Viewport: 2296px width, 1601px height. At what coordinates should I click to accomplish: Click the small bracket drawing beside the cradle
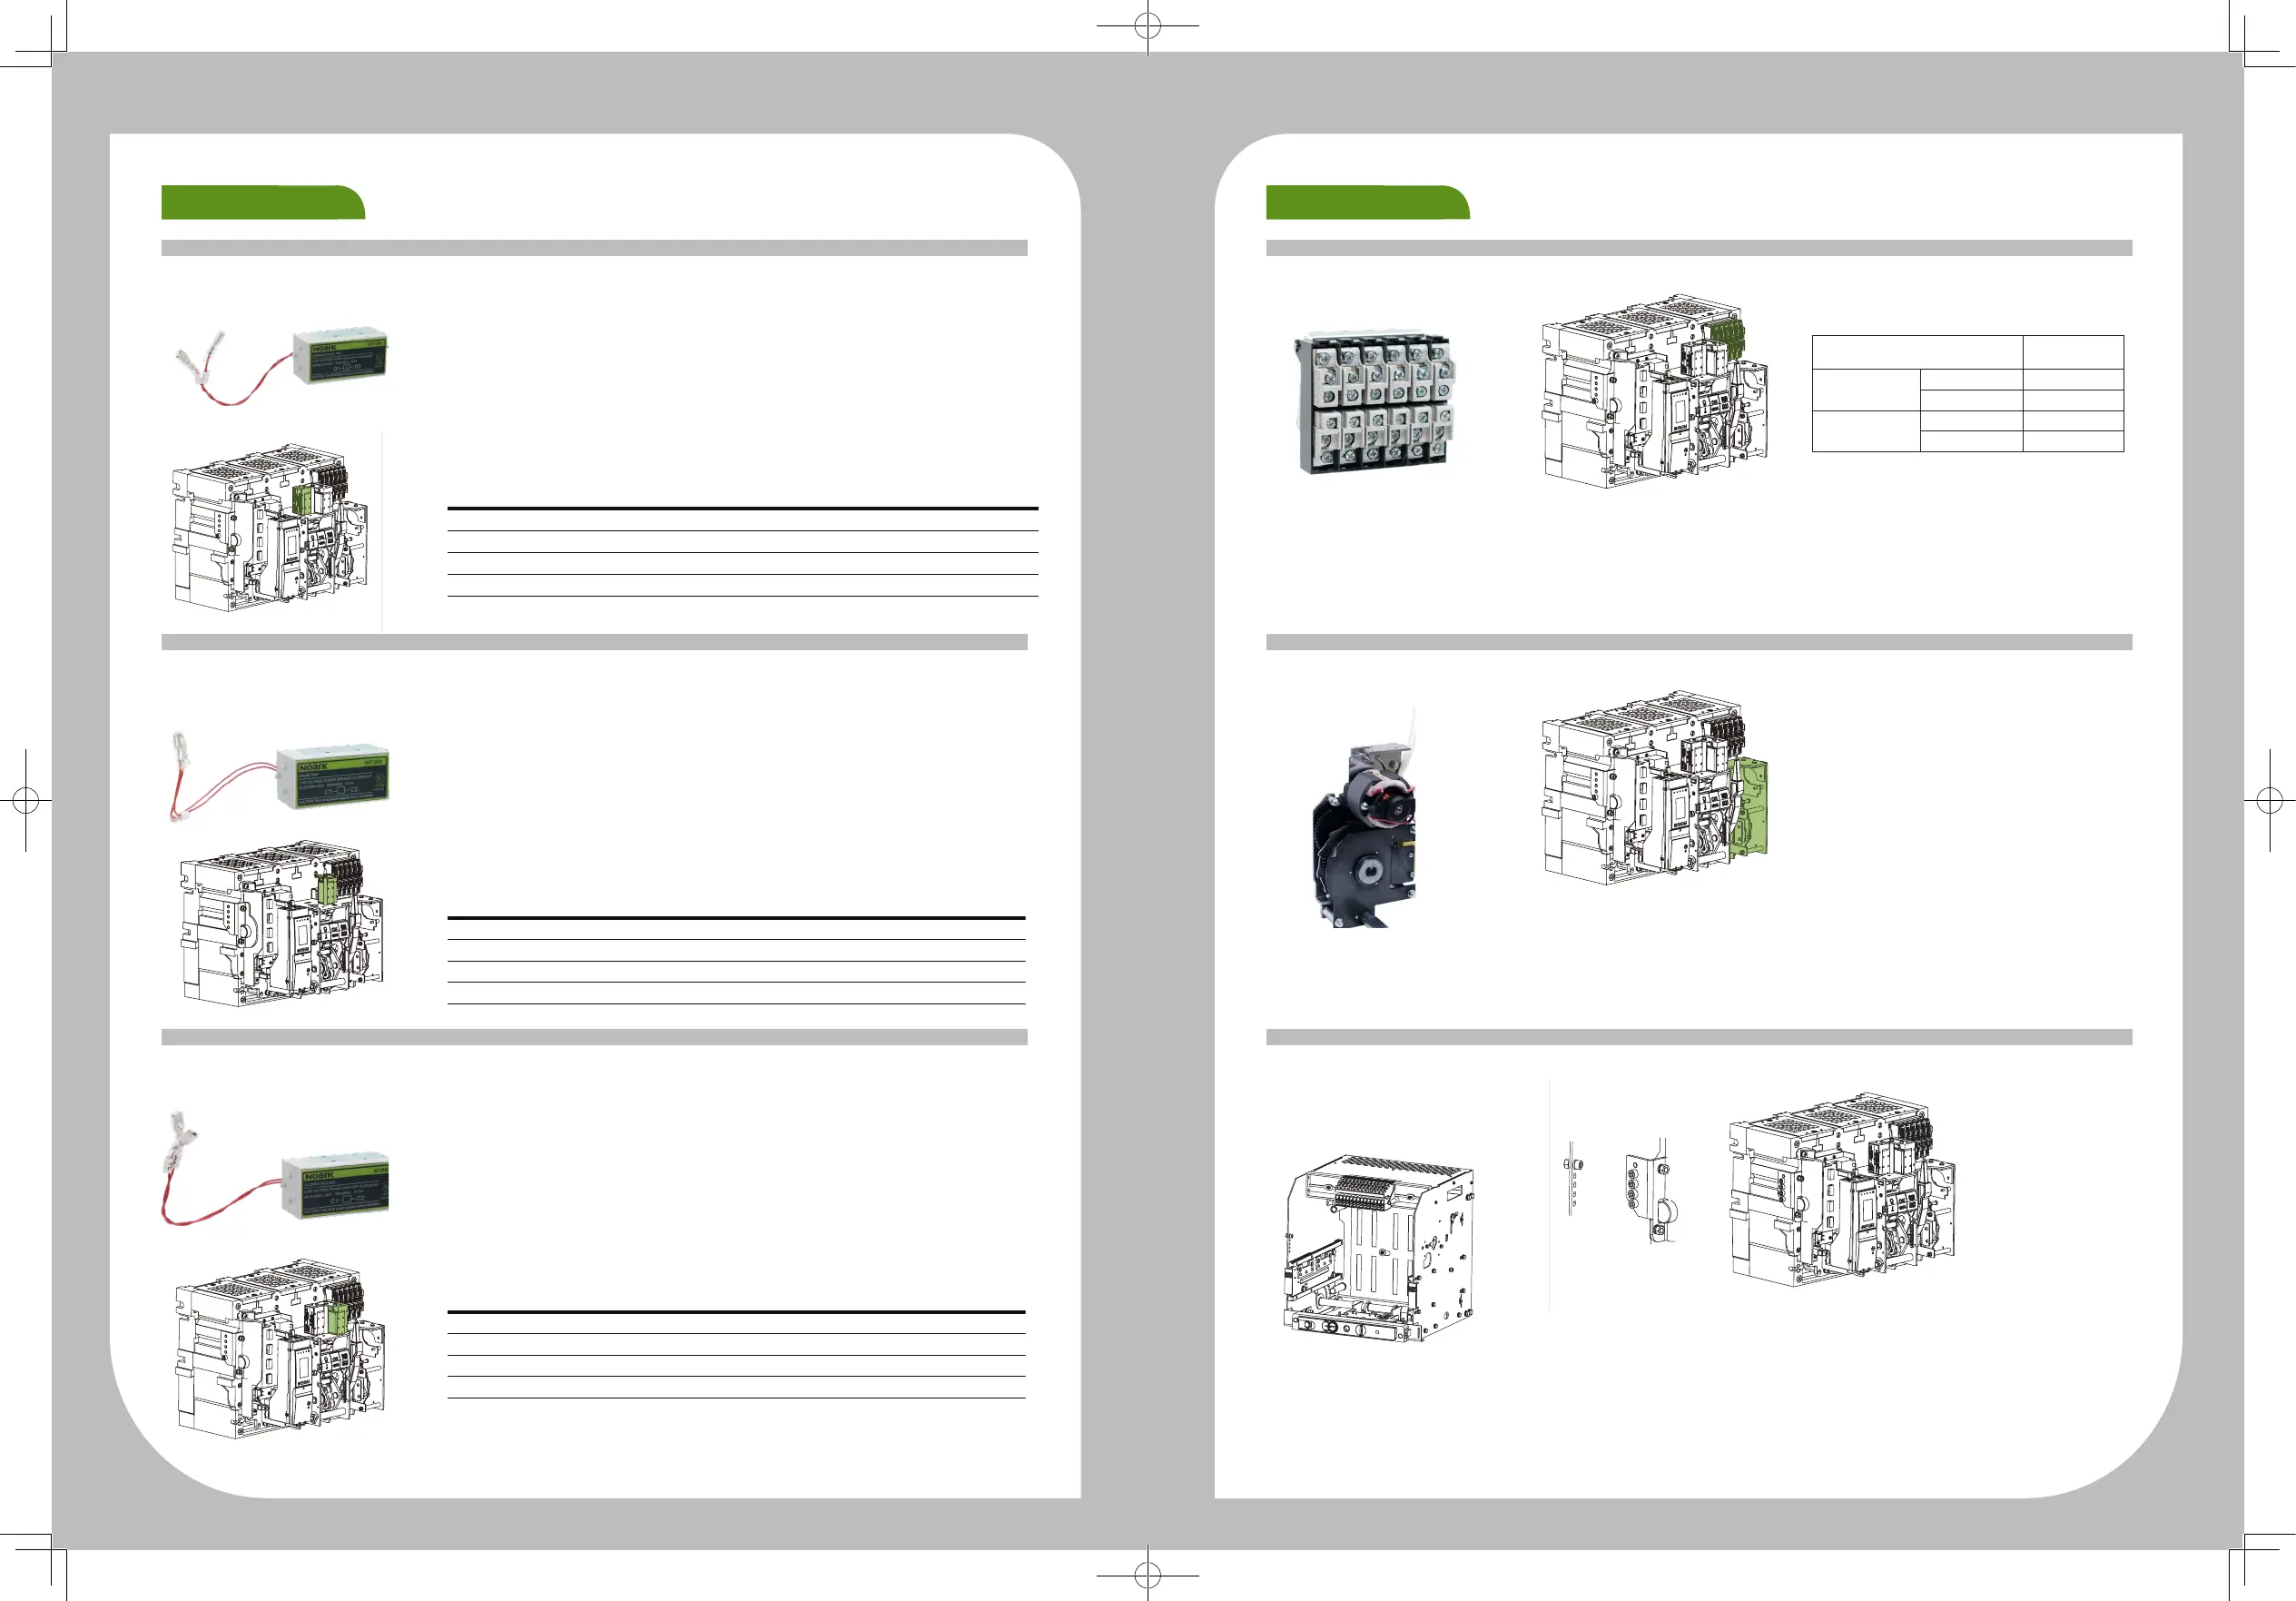(1651, 1190)
